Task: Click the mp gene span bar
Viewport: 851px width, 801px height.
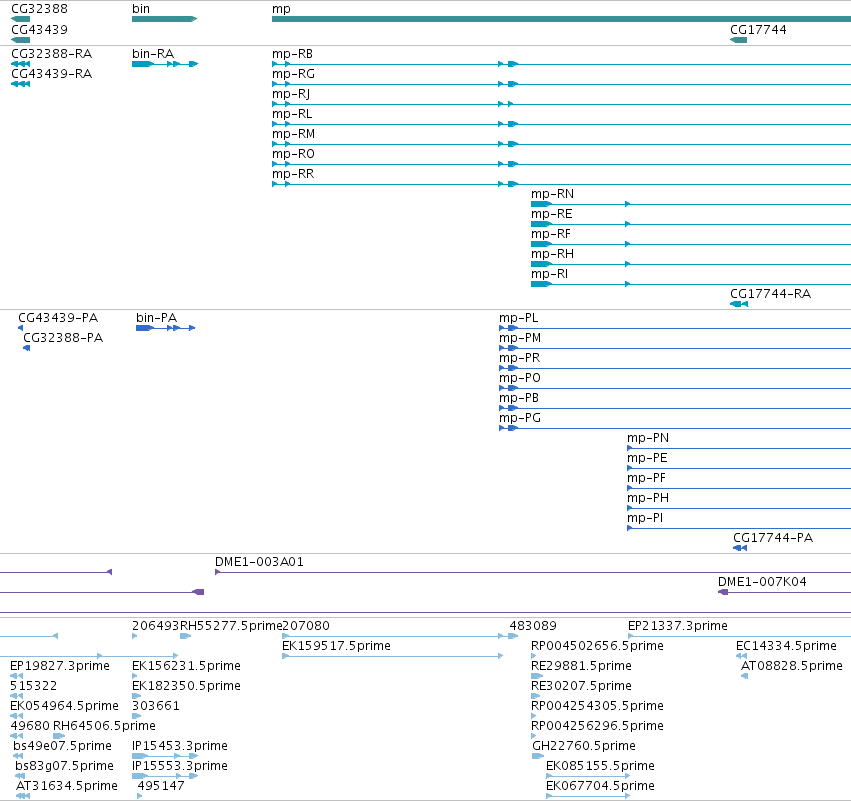Action: 561,19
